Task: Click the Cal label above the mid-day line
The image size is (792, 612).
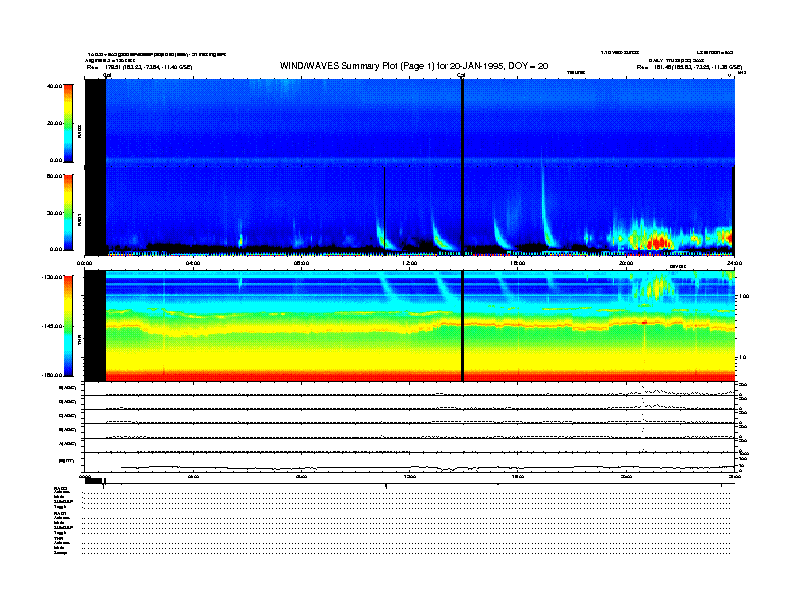Action: (x=461, y=75)
